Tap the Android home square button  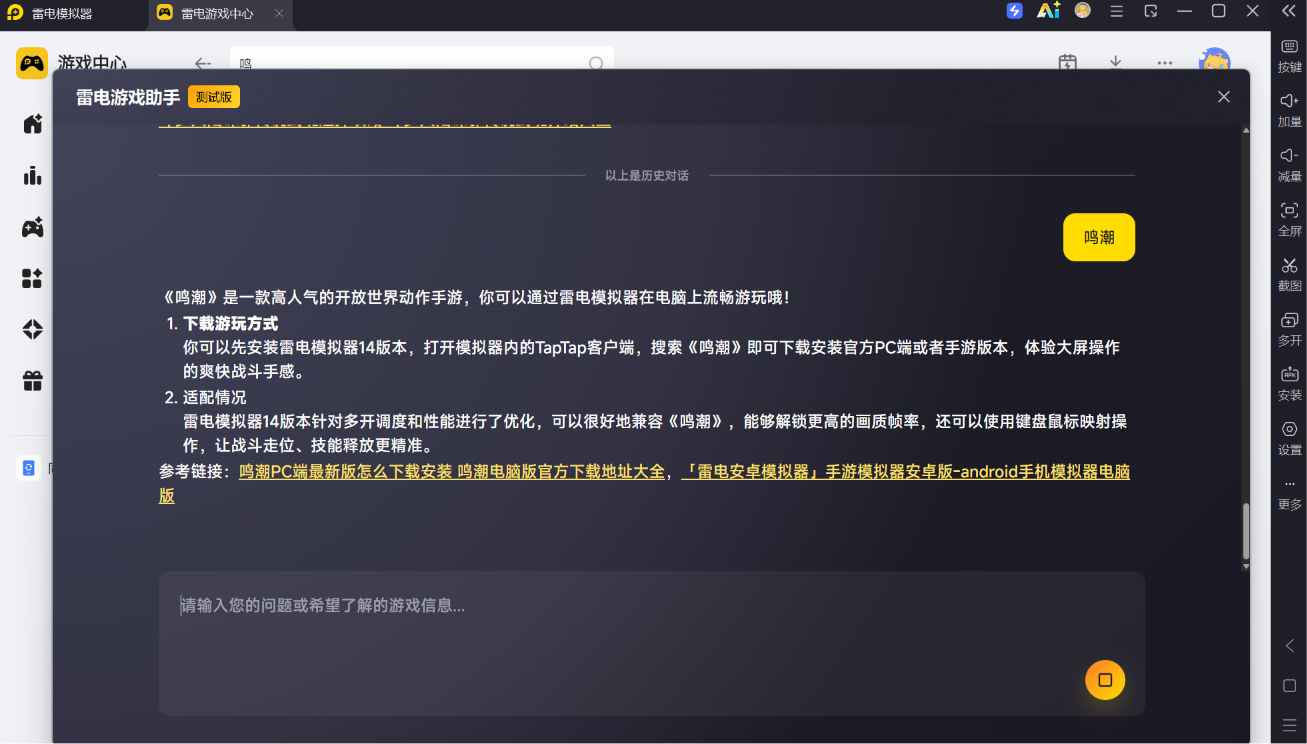click(x=1290, y=686)
